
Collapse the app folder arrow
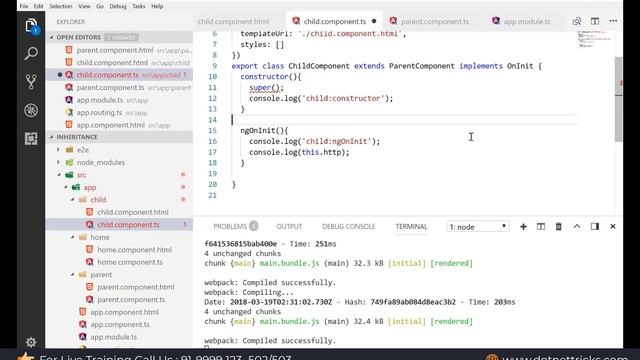[66, 187]
